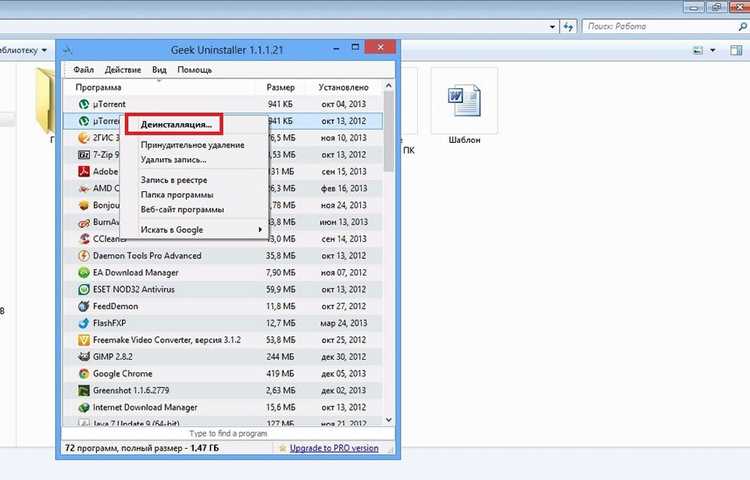Click the ESET NOD32 Antivirus icon
Screen dimensions: 750x480
click(x=84, y=289)
